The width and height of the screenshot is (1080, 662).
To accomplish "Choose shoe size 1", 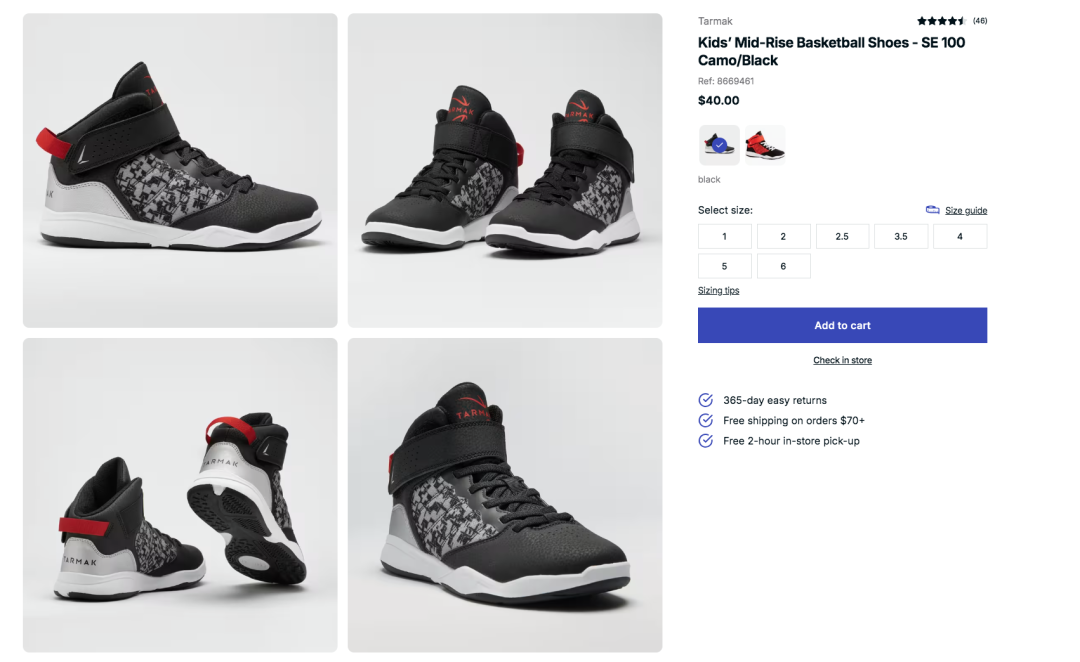I will coord(725,236).
